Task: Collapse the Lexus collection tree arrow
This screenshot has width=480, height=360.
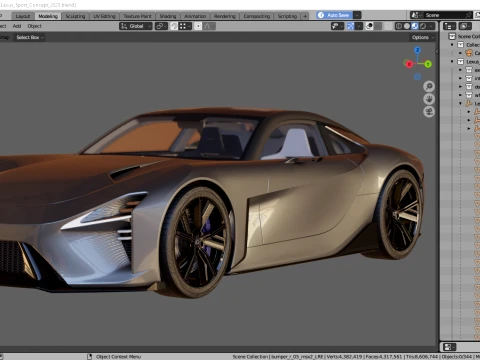Action: (452, 62)
